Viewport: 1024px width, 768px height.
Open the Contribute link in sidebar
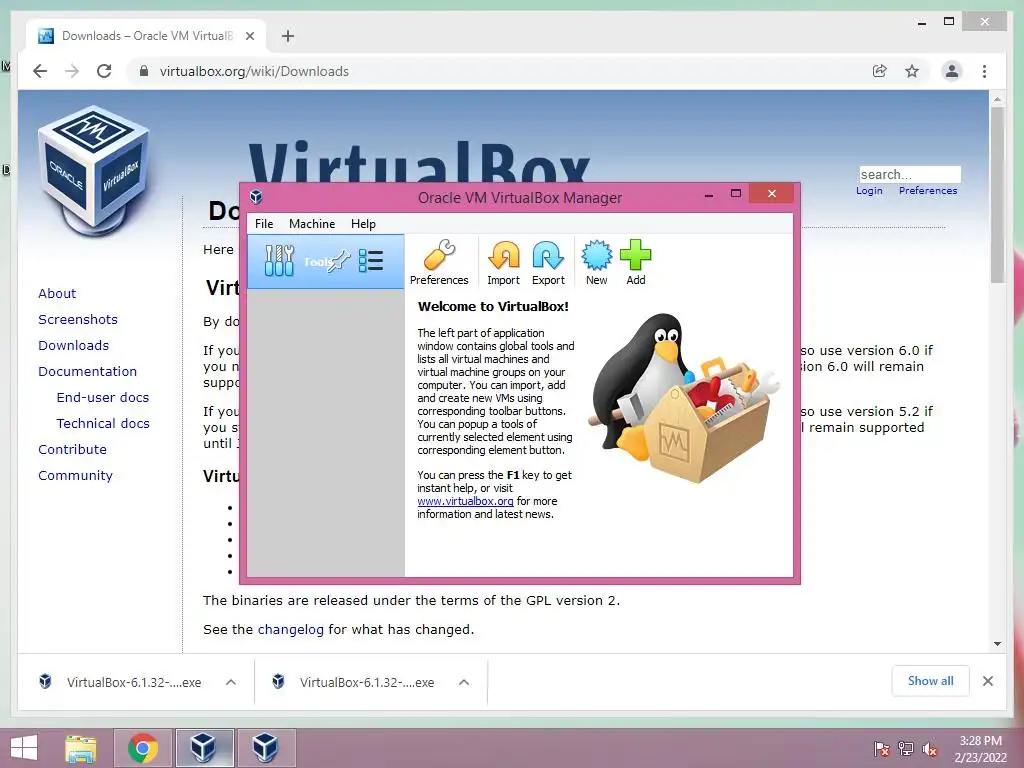(x=72, y=449)
